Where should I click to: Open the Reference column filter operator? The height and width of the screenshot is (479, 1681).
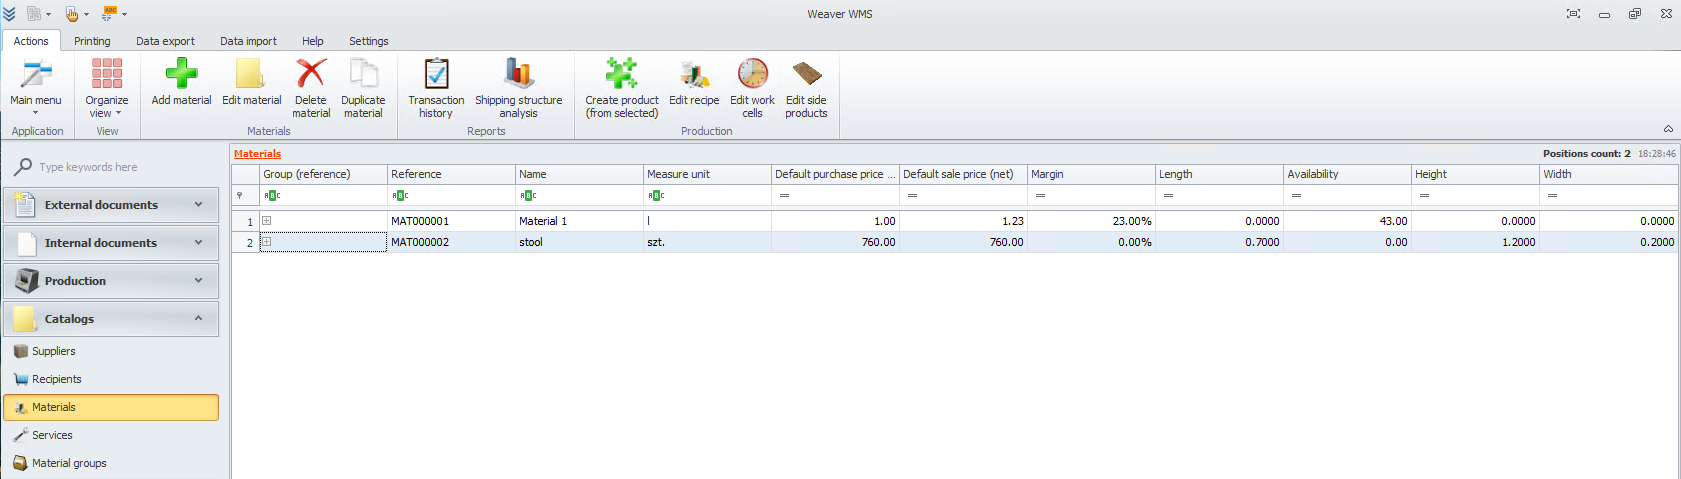(400, 195)
